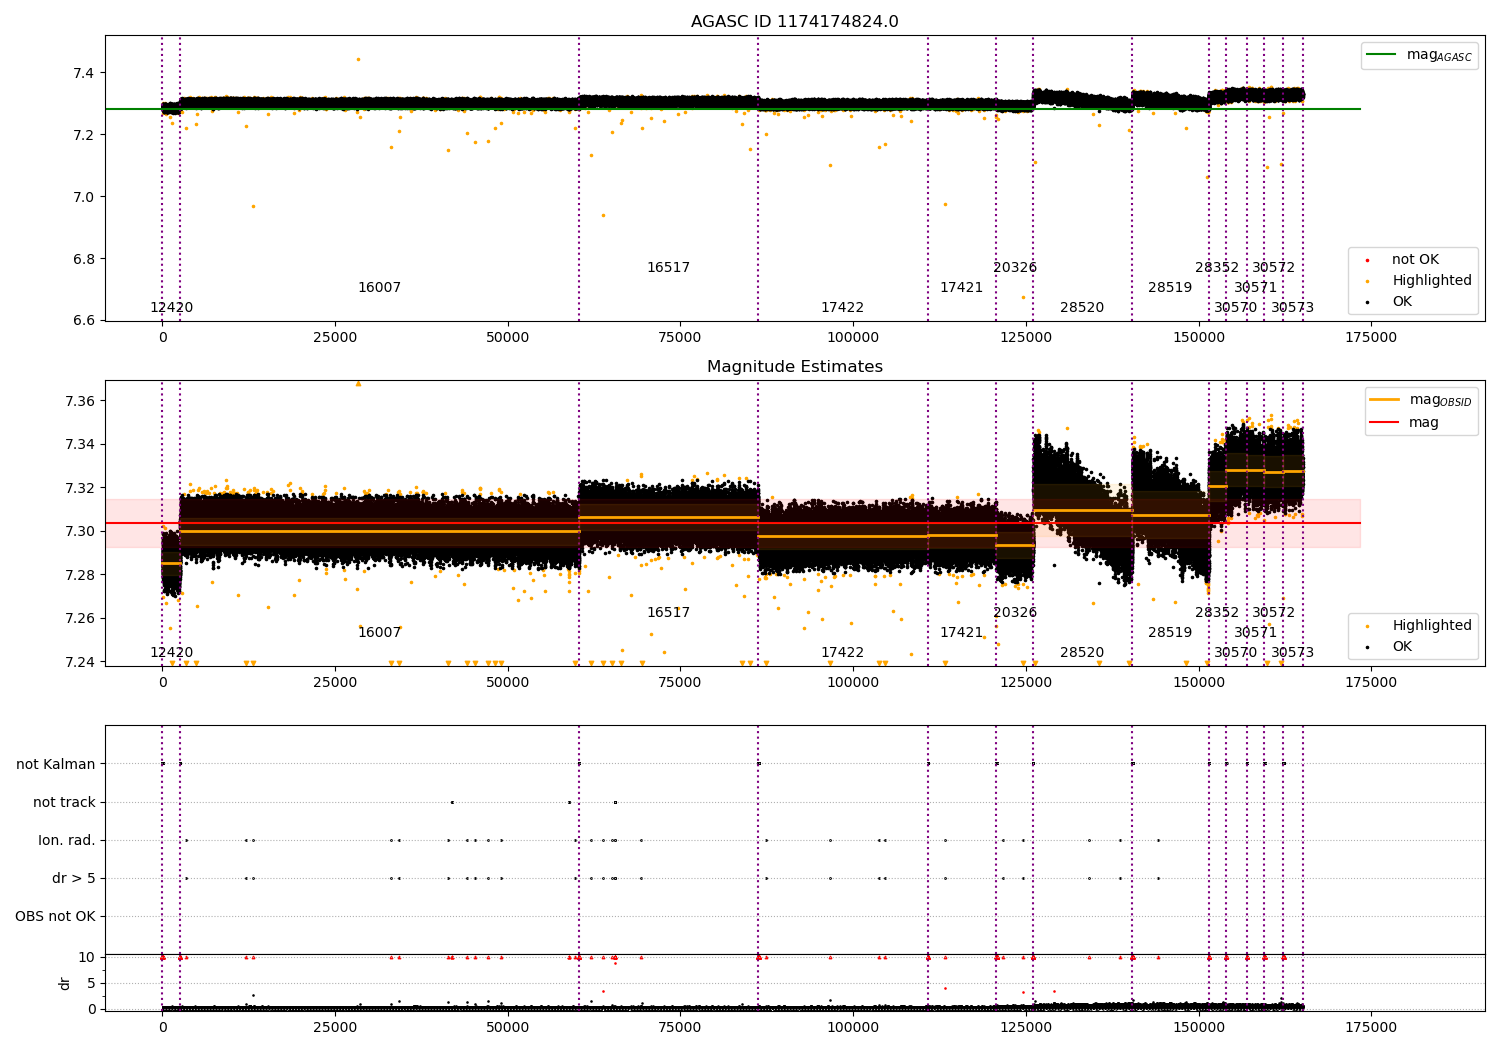Click the rotated 'dr' y-axis label
Viewport: 1500px width, 1050px height.
[x=65, y=983]
